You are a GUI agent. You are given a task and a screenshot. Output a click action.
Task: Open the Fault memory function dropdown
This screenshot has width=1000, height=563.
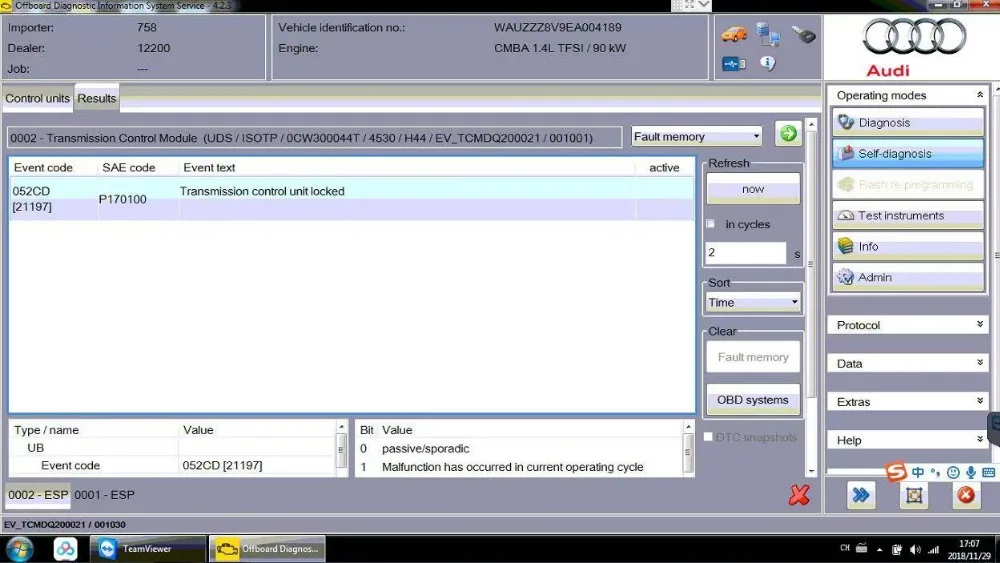tap(696, 136)
